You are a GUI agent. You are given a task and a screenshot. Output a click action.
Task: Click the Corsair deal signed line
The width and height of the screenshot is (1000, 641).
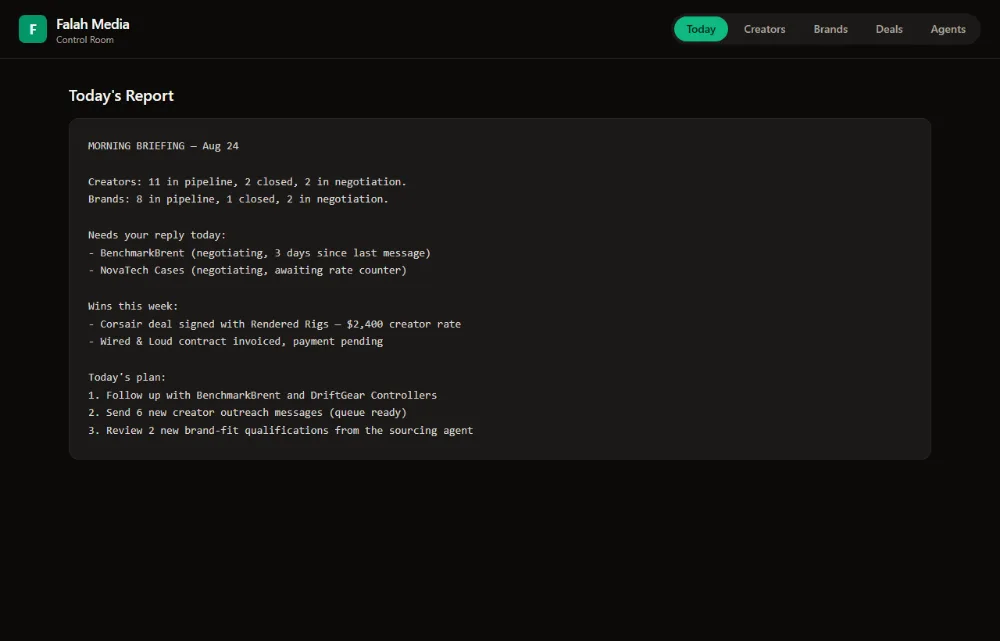click(274, 324)
